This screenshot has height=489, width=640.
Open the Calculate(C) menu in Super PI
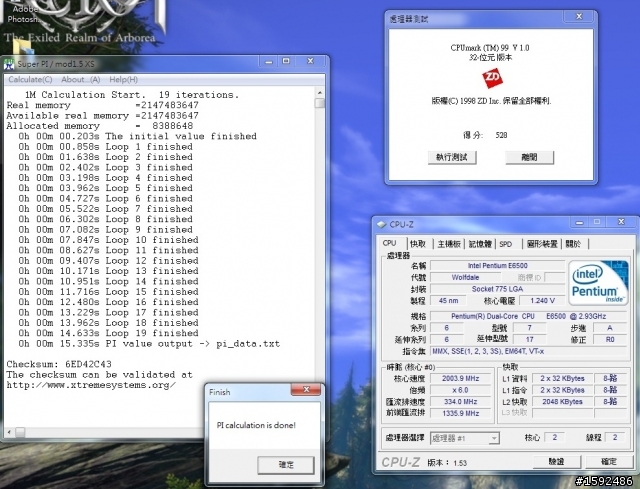[30, 80]
